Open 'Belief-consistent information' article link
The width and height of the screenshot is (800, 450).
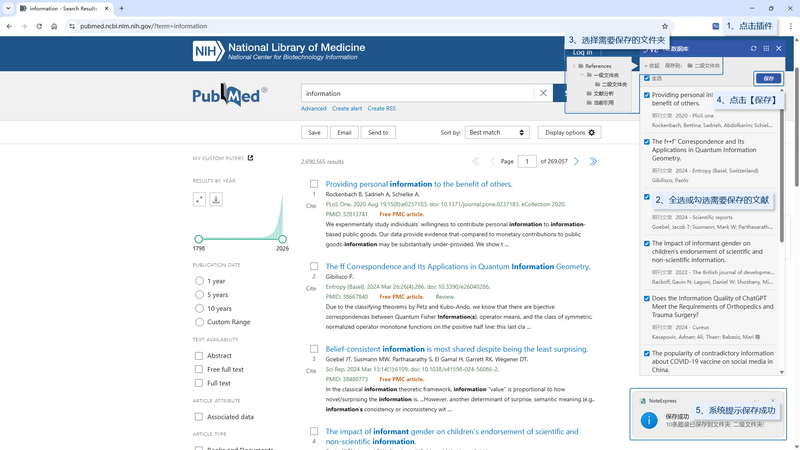click(457, 349)
